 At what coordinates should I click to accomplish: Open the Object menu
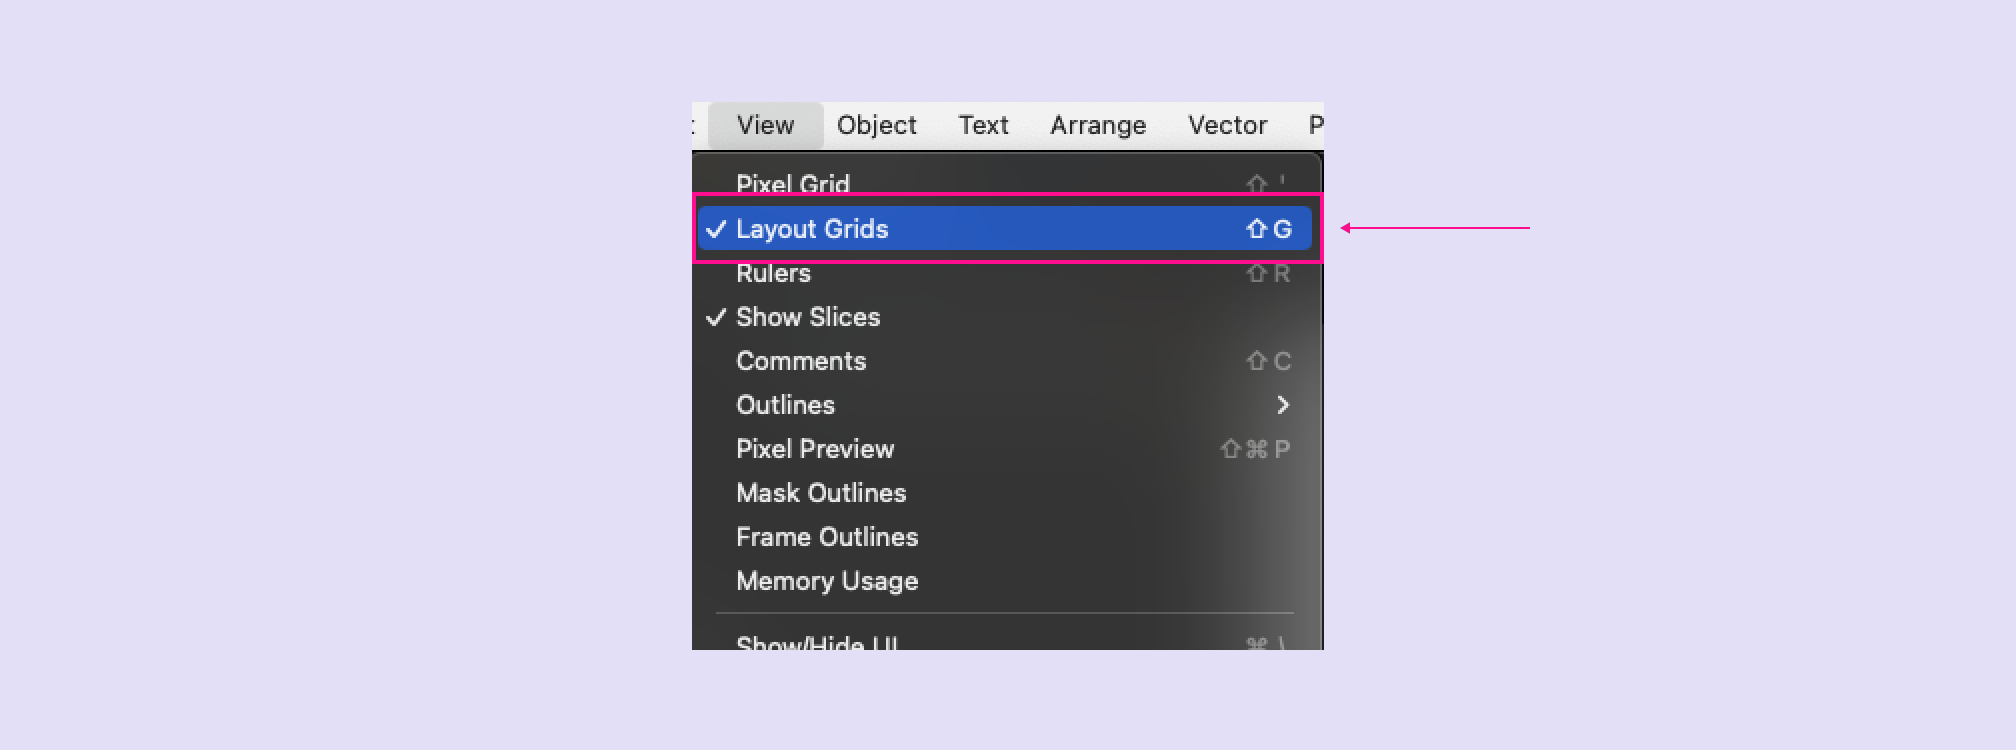tap(876, 125)
